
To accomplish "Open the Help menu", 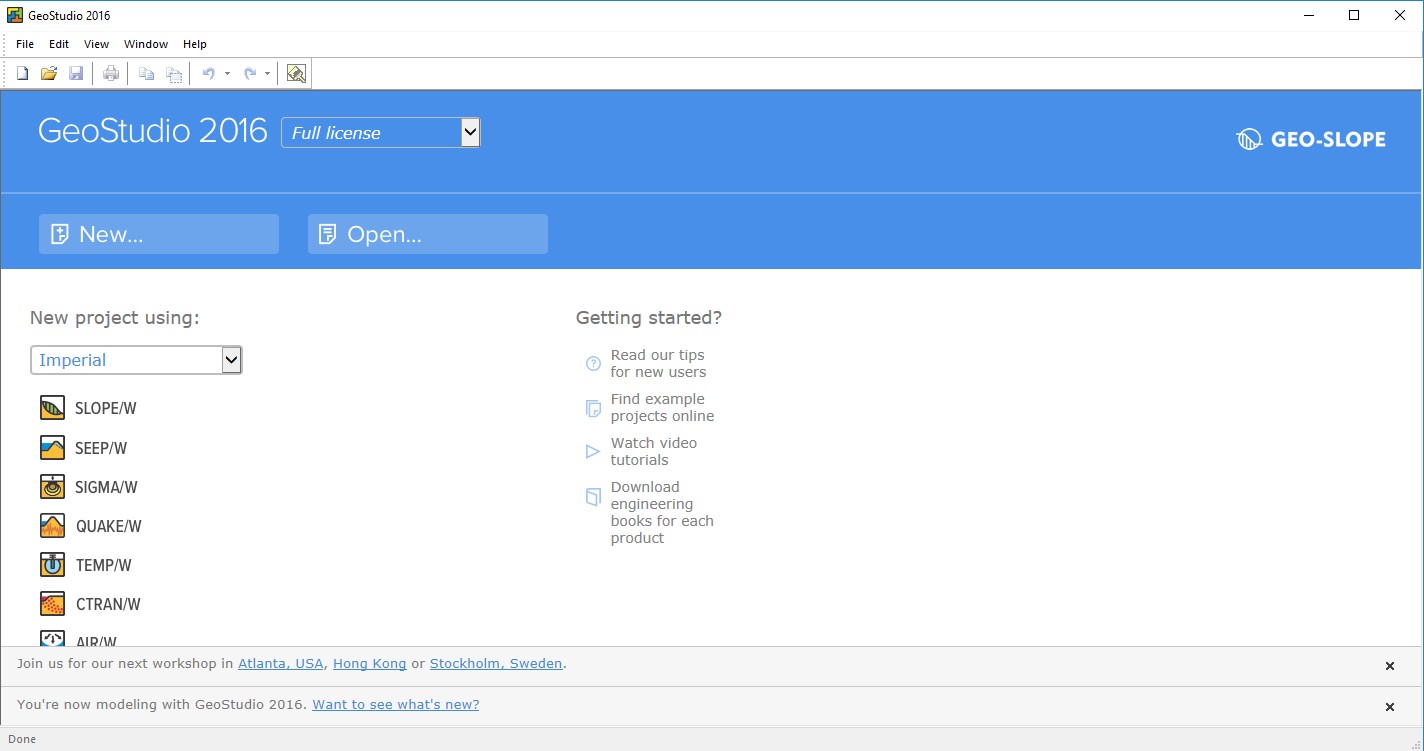I will pyautogui.click(x=195, y=44).
